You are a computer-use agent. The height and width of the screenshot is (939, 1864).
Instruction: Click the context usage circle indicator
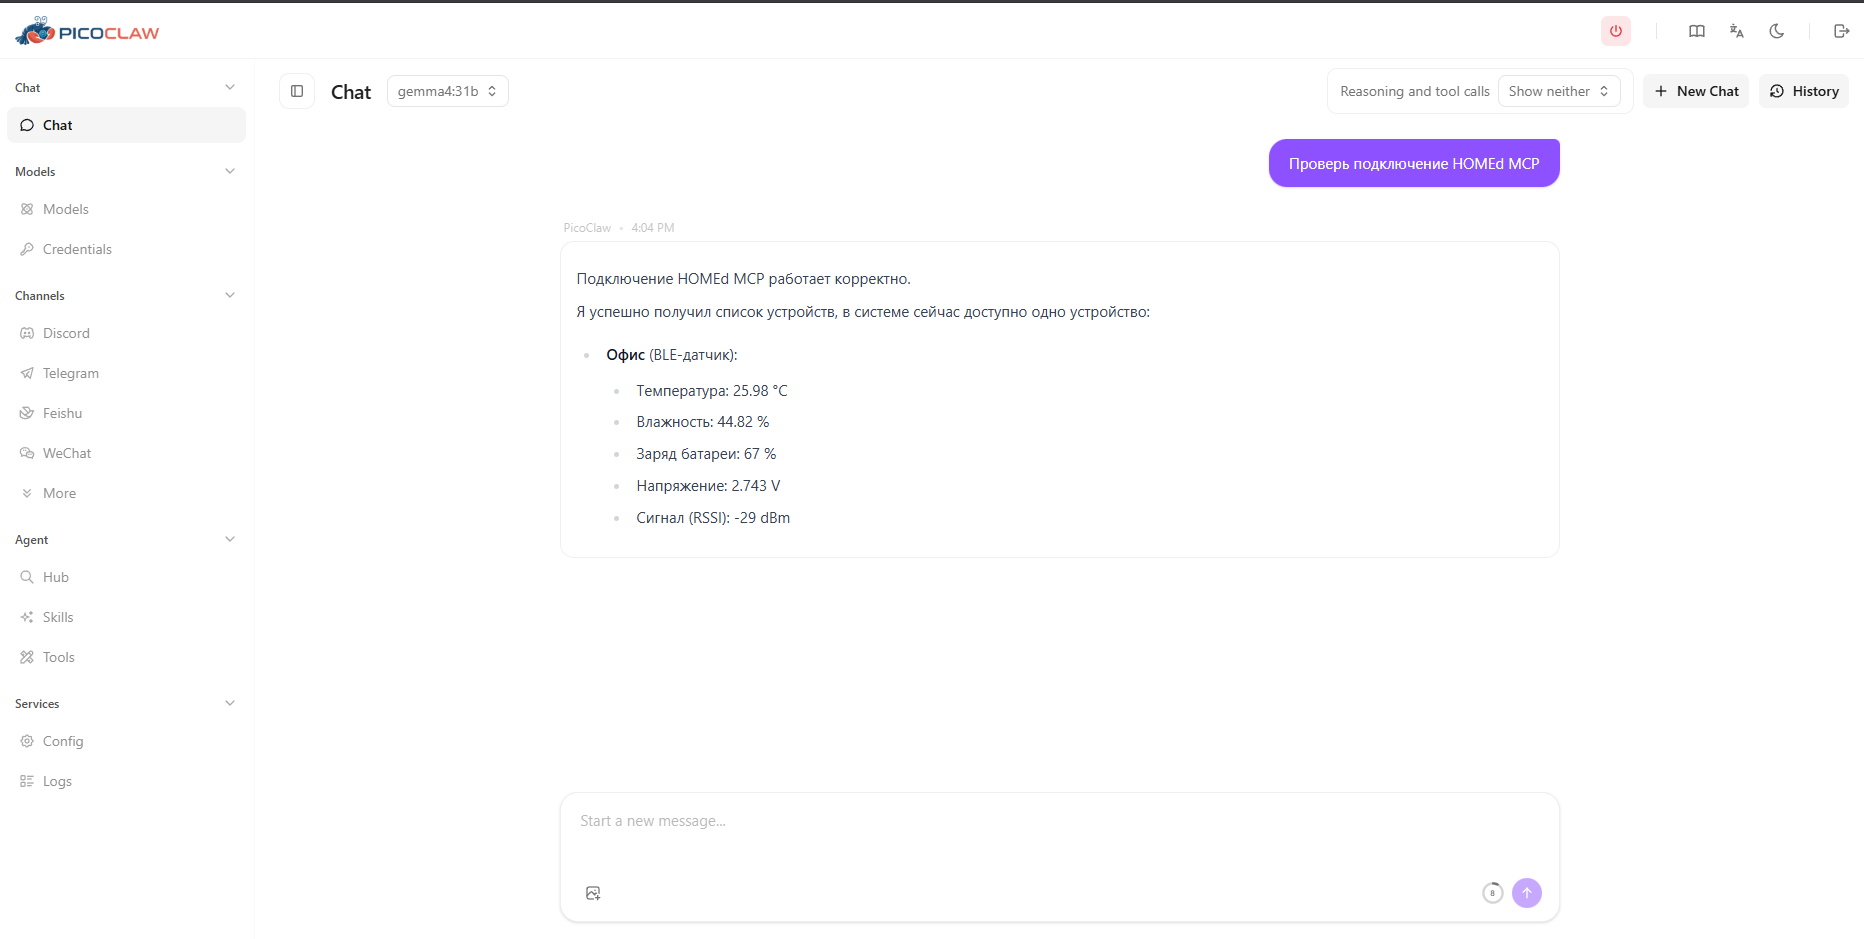point(1492,893)
